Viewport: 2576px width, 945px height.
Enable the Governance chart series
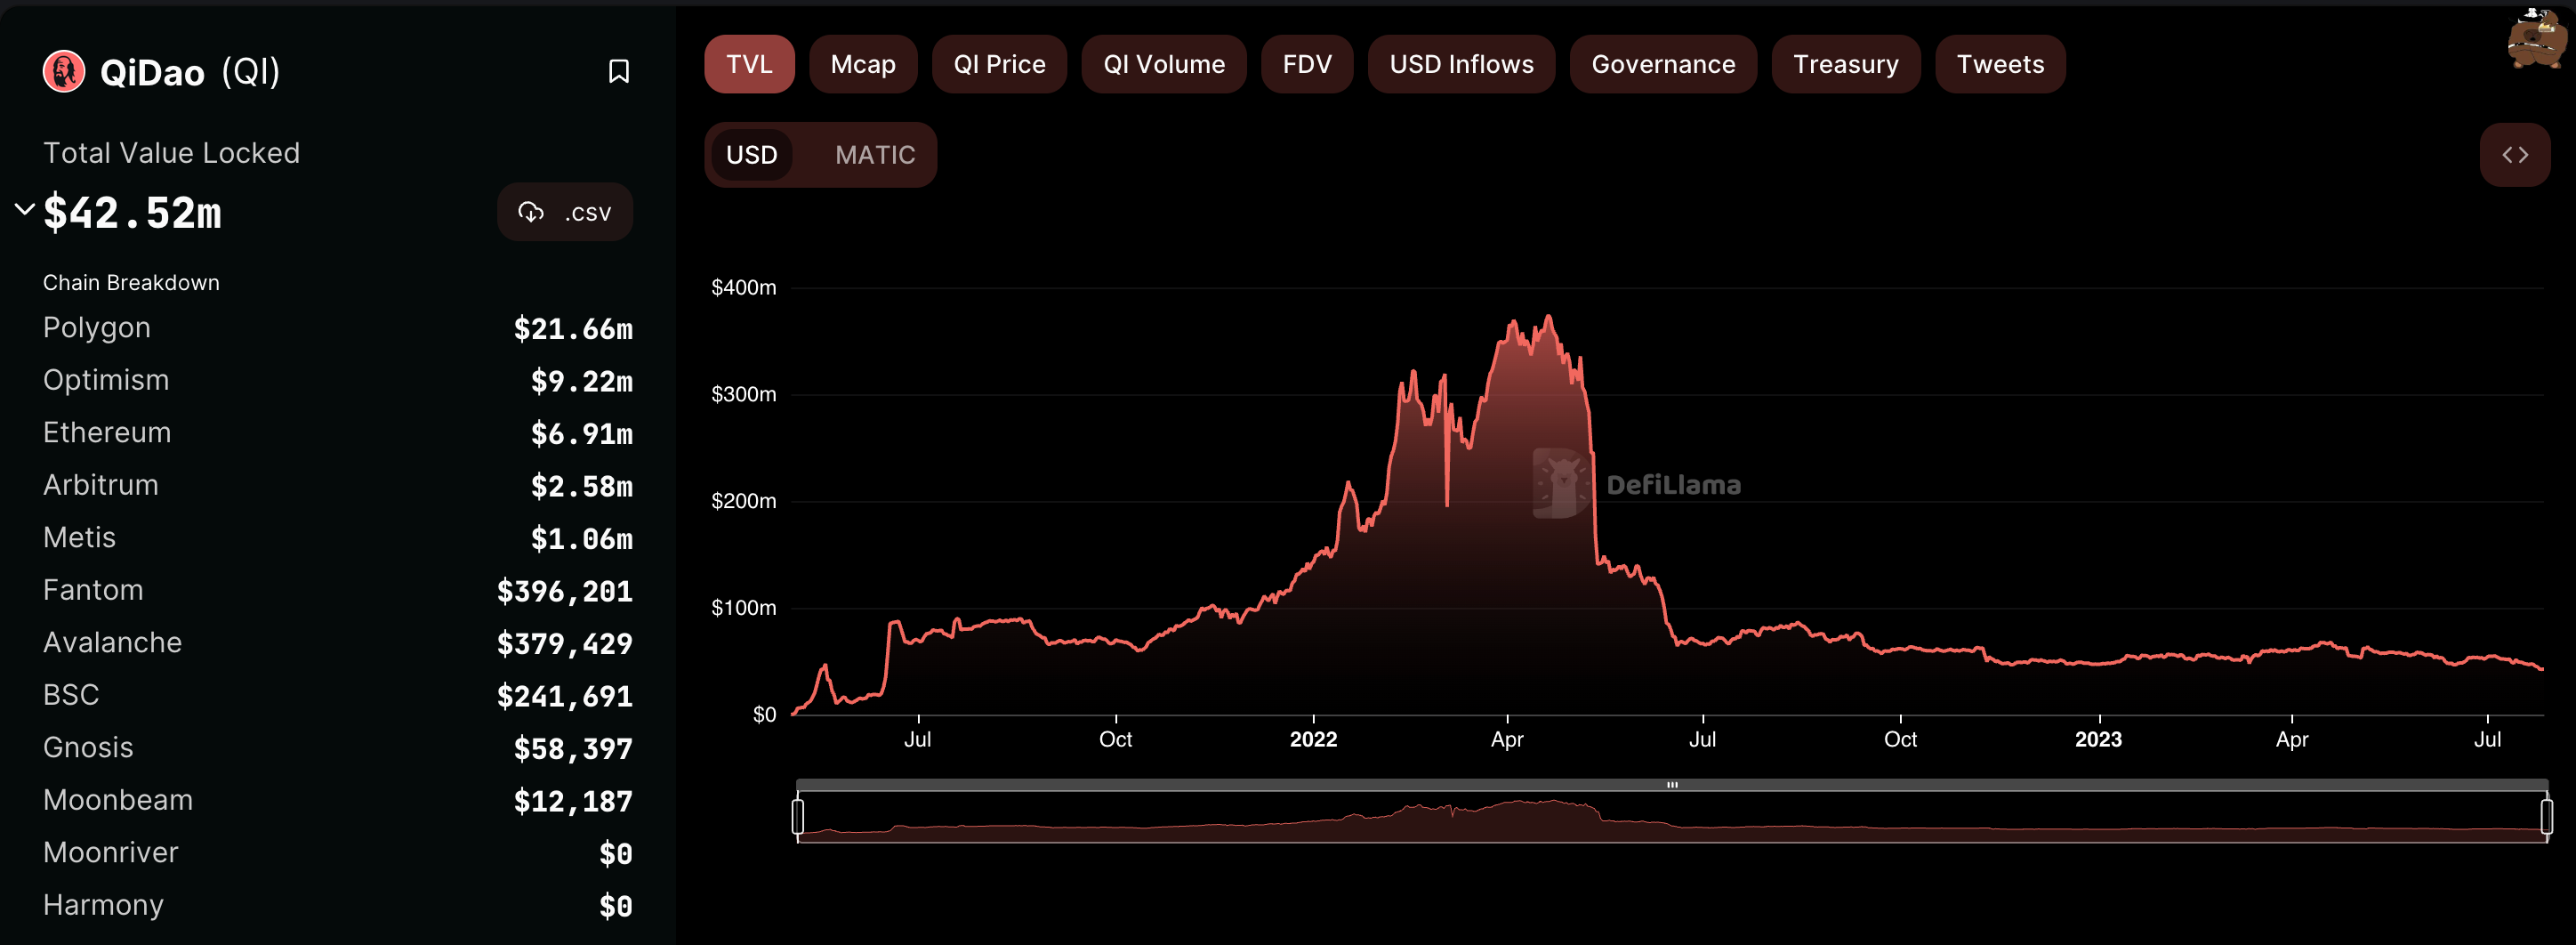pos(1663,64)
